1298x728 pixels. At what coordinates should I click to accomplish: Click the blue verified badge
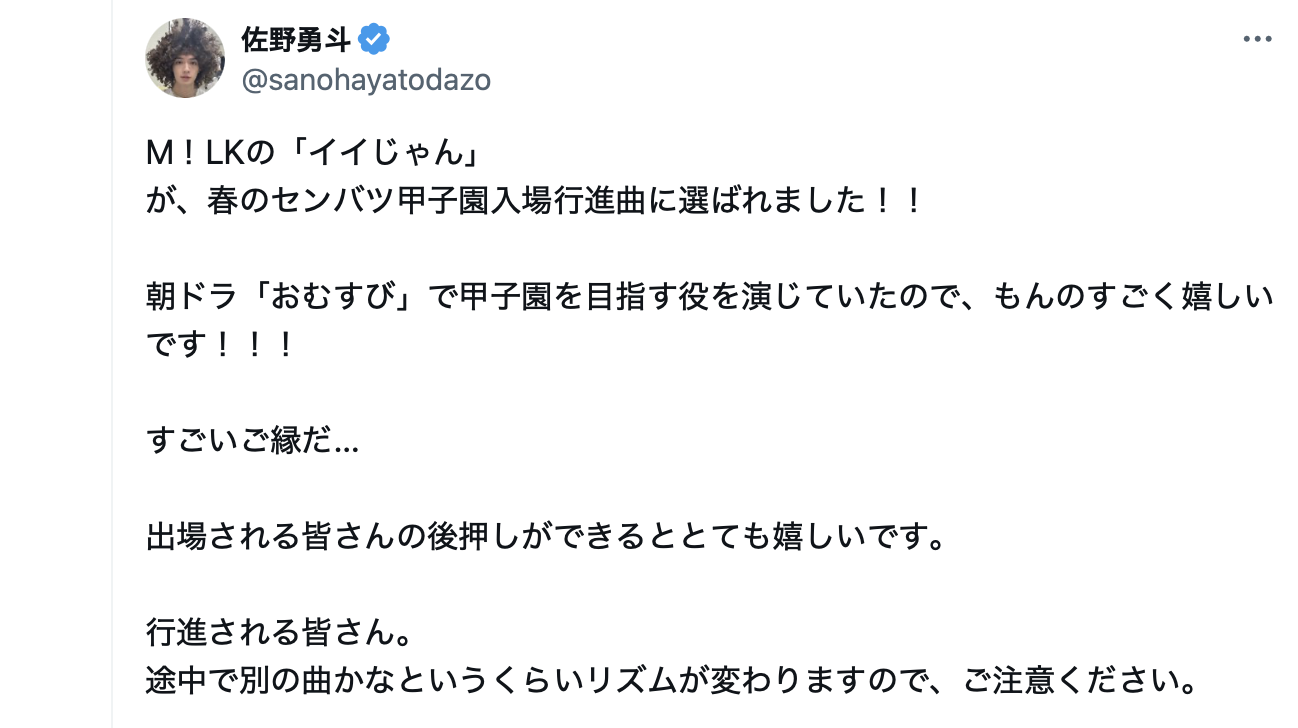tap(374, 40)
